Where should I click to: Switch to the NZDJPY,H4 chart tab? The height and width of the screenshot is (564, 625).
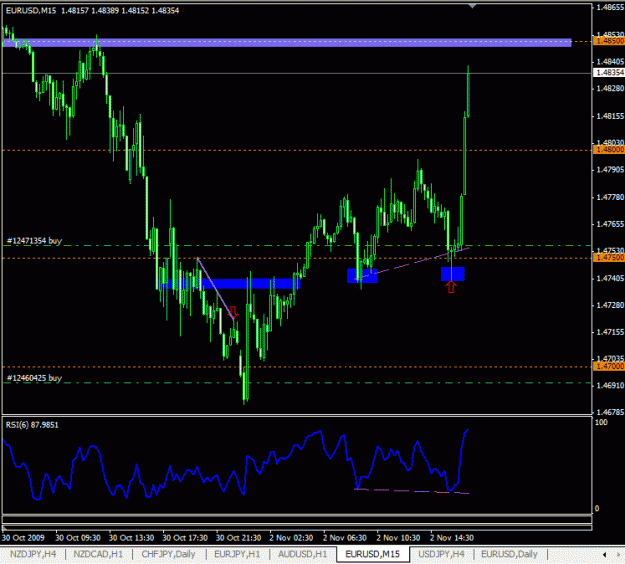tap(33, 554)
